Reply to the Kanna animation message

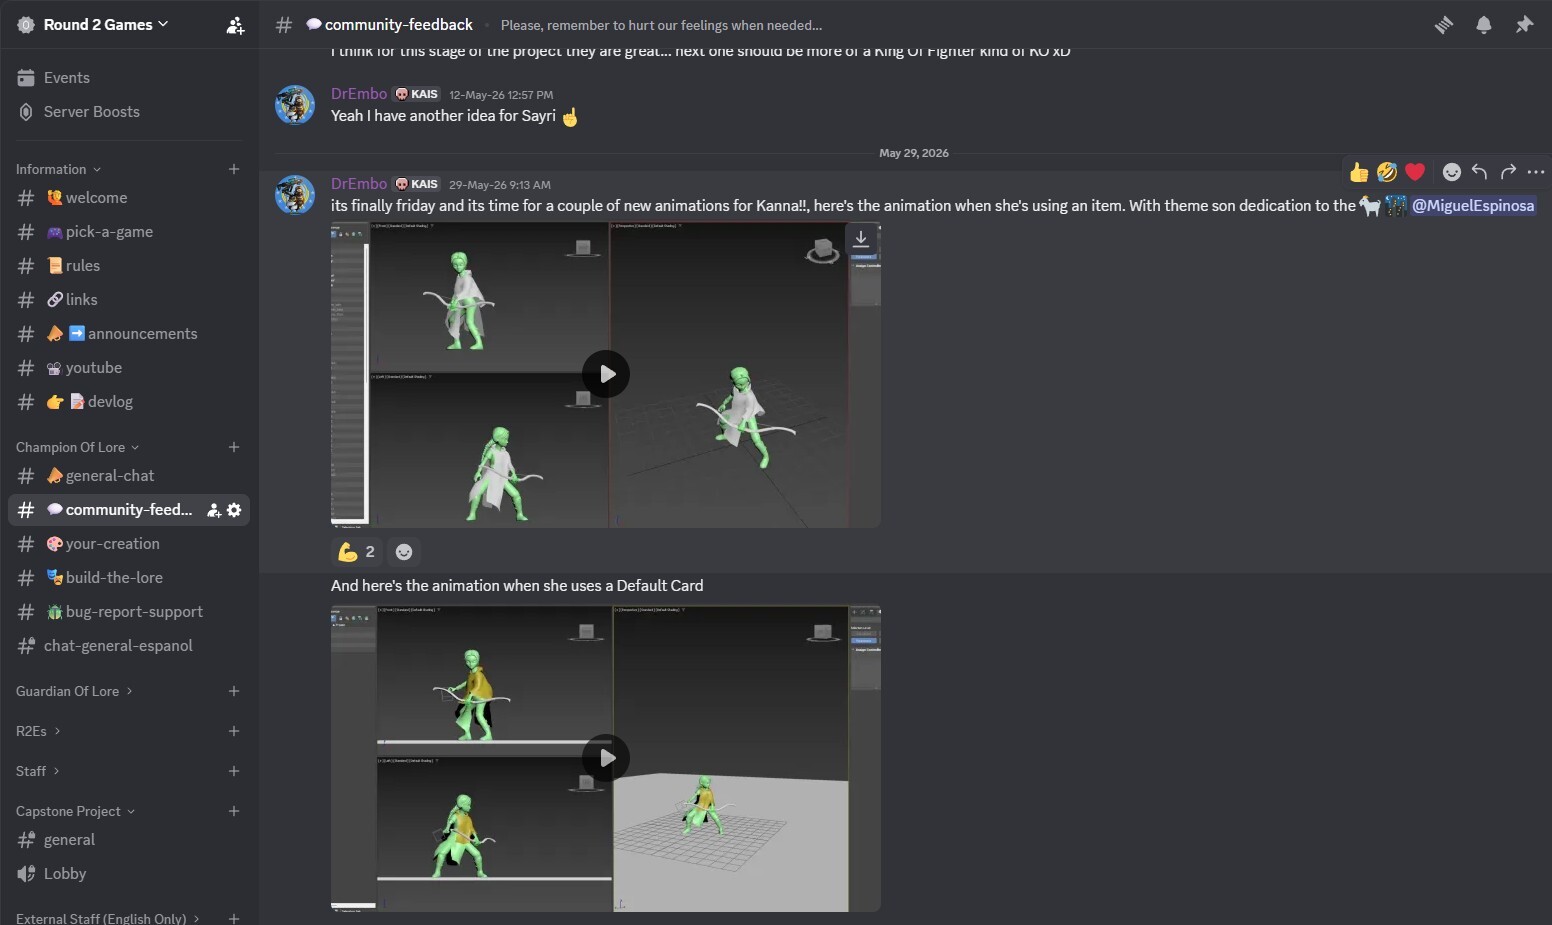pyautogui.click(x=1480, y=172)
